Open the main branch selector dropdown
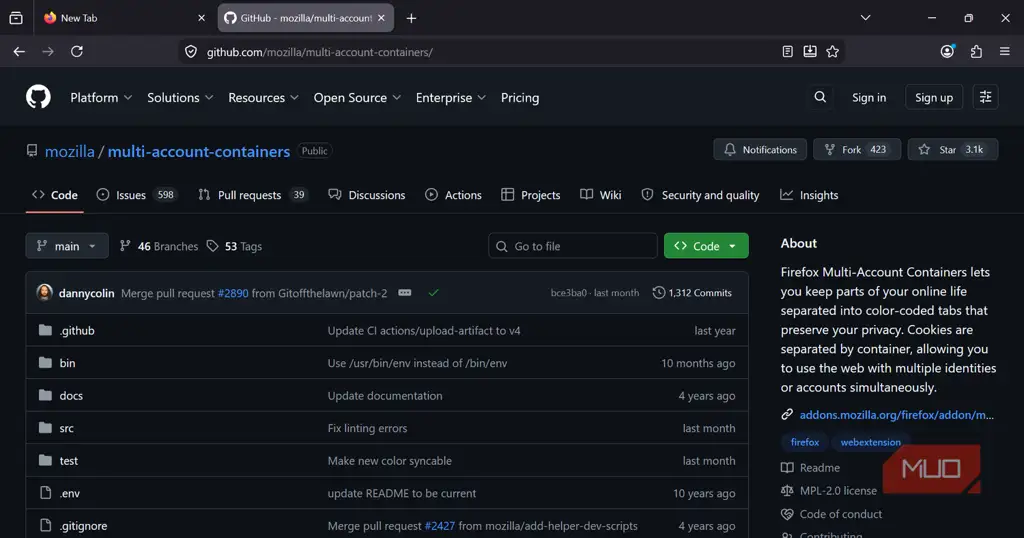The image size is (1024, 538). 67,246
